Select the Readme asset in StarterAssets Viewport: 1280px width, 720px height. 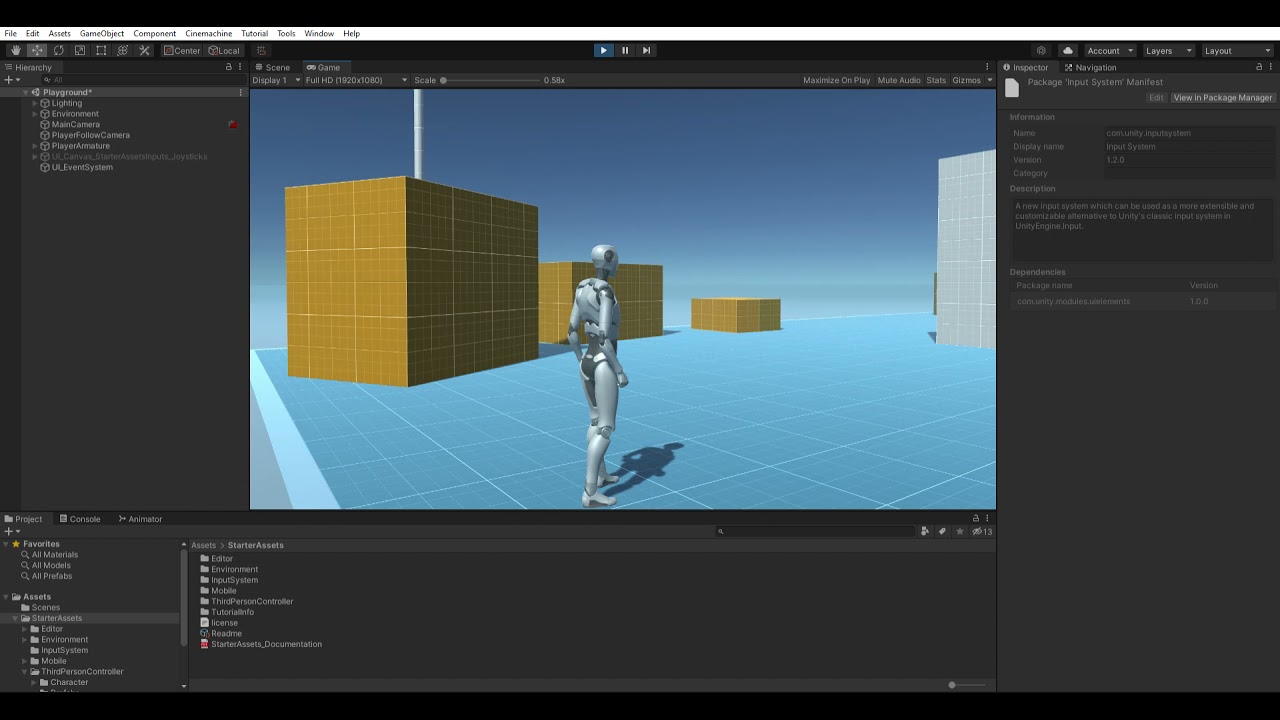coord(225,633)
